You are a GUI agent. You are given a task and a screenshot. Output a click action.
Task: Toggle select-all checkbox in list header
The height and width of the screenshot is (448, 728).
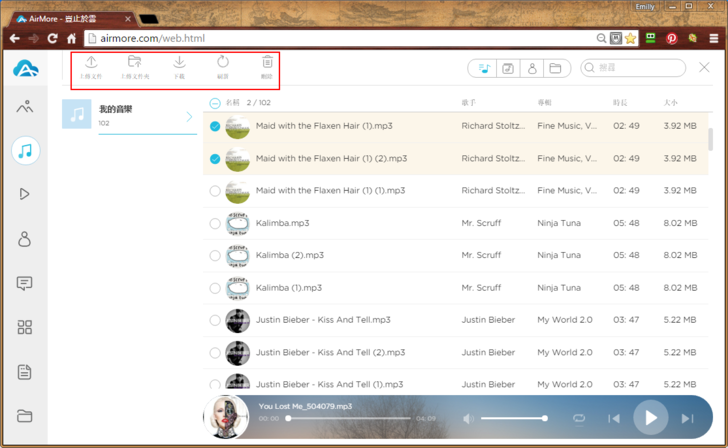click(x=215, y=103)
